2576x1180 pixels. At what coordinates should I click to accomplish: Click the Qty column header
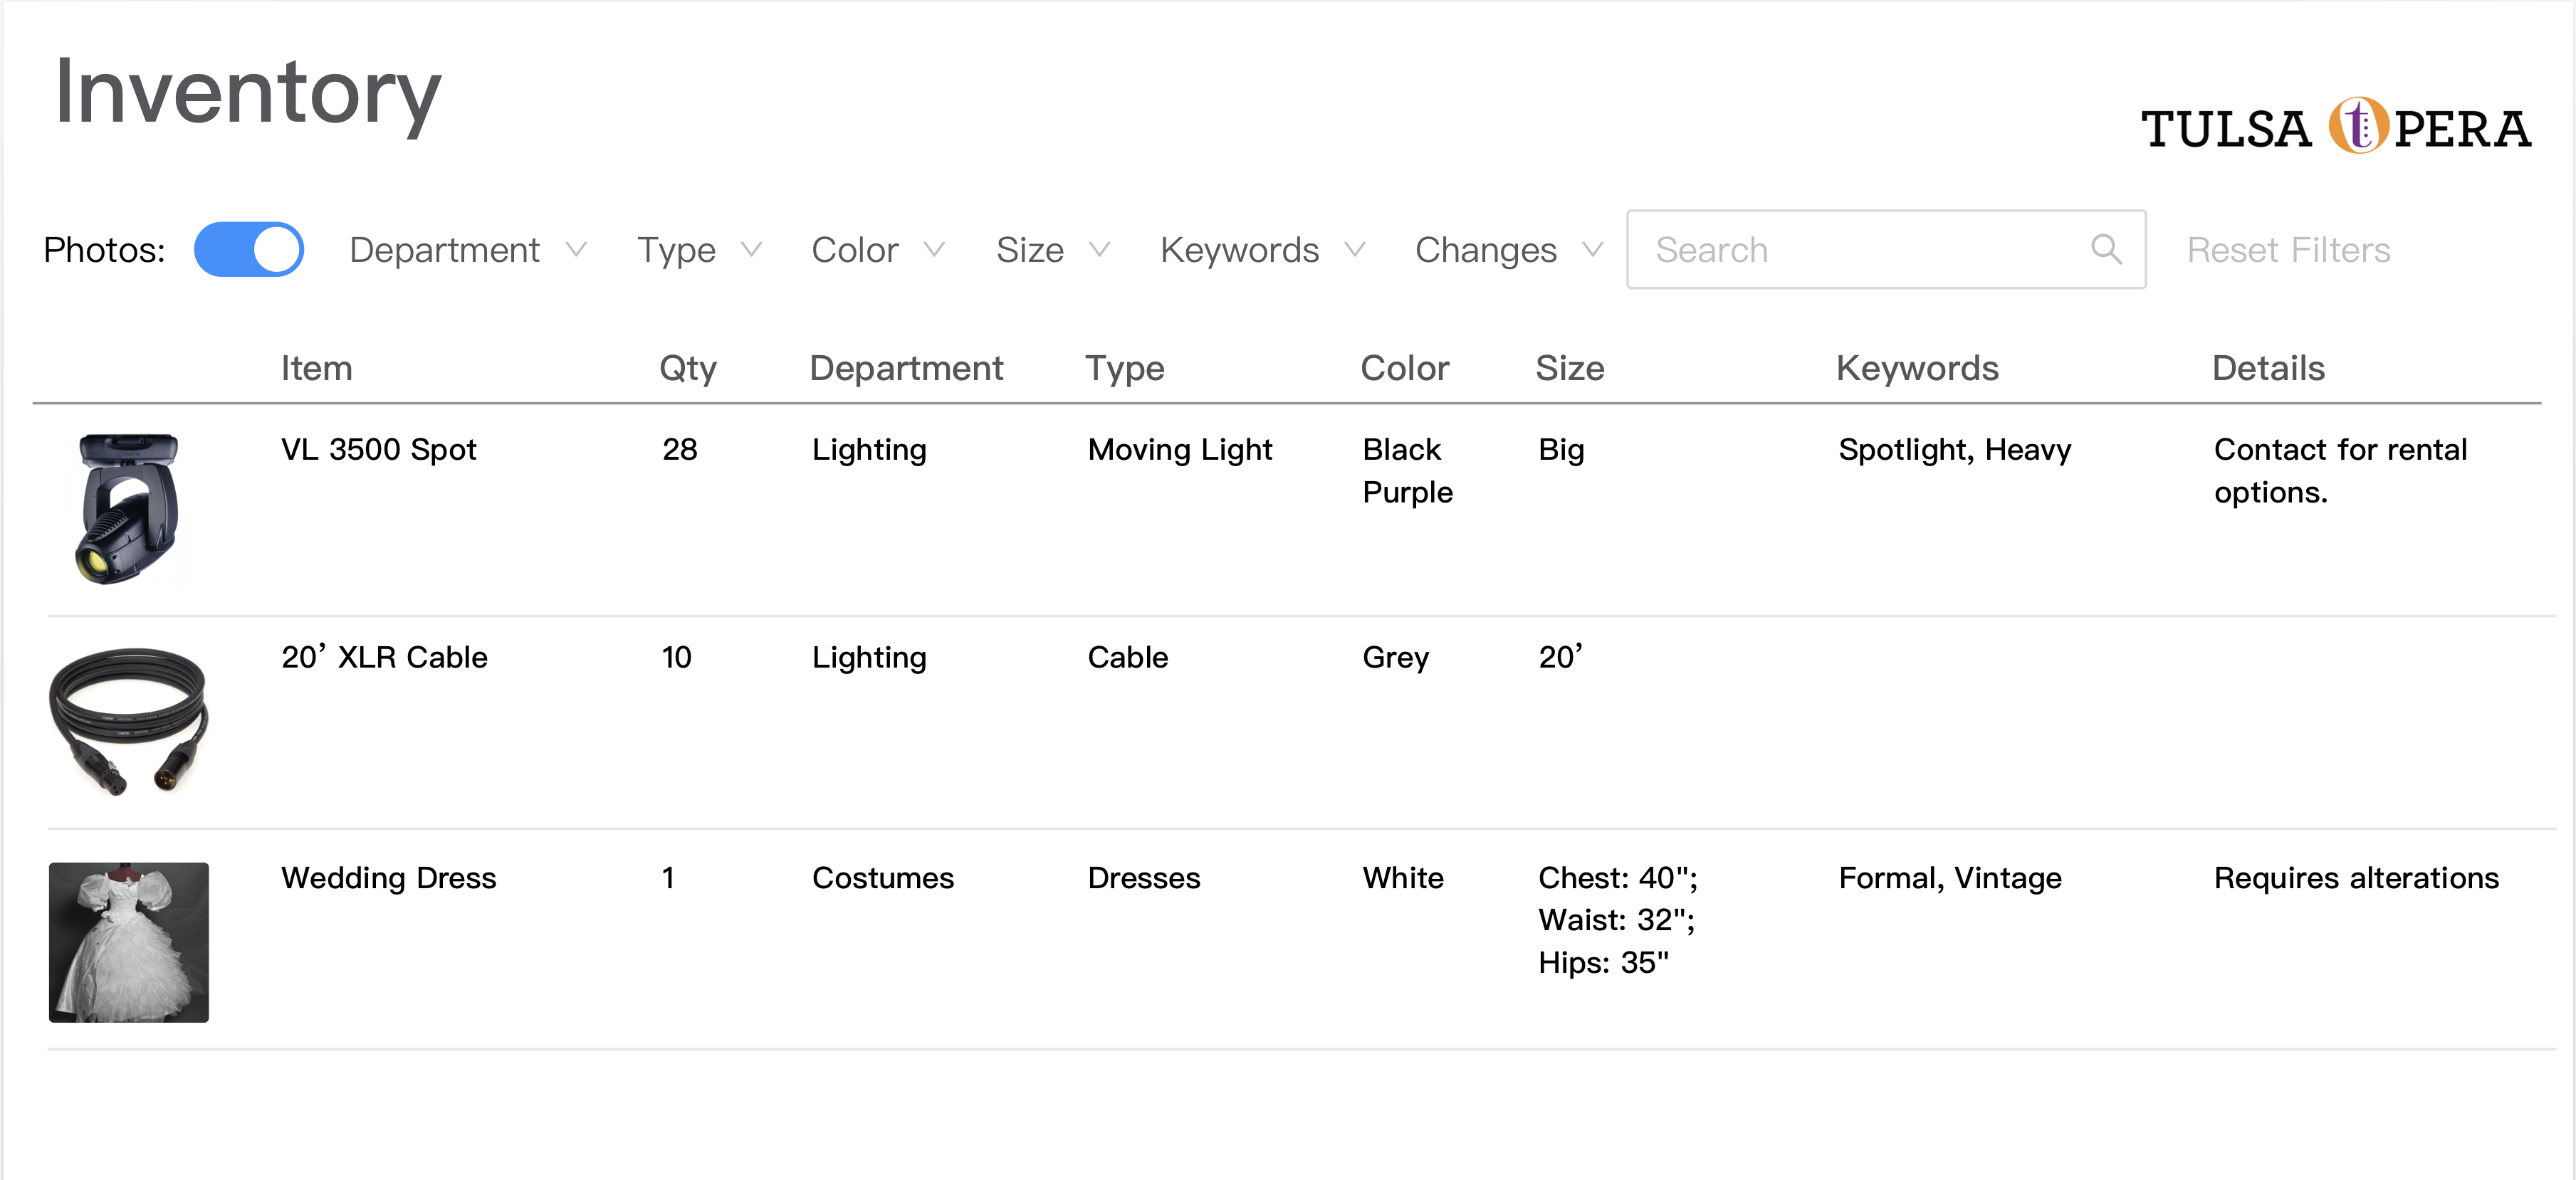[x=688, y=369]
